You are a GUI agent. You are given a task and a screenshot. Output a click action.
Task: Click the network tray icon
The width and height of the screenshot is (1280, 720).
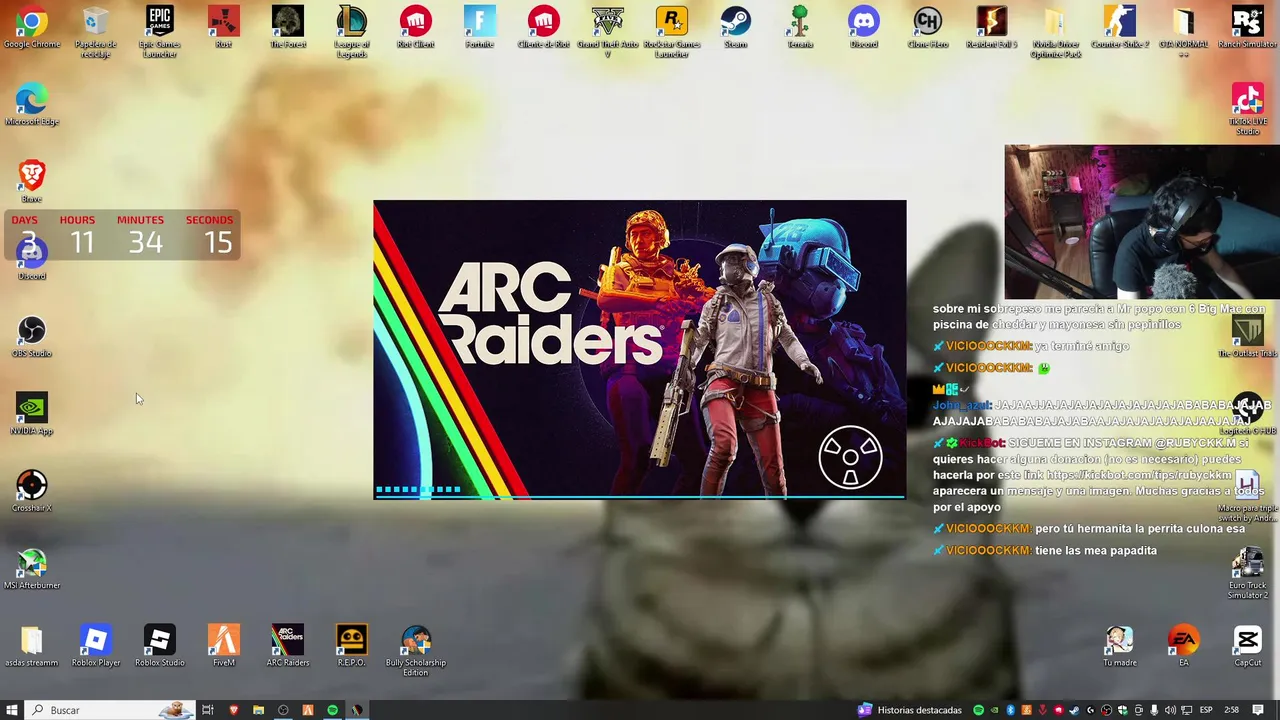[x=1186, y=710]
